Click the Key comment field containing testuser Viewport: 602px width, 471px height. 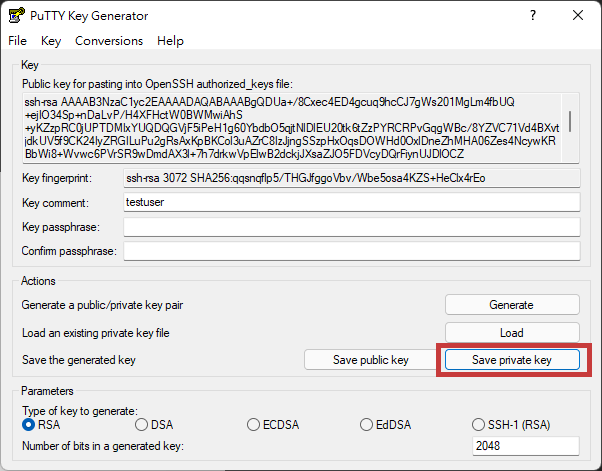[350, 202]
